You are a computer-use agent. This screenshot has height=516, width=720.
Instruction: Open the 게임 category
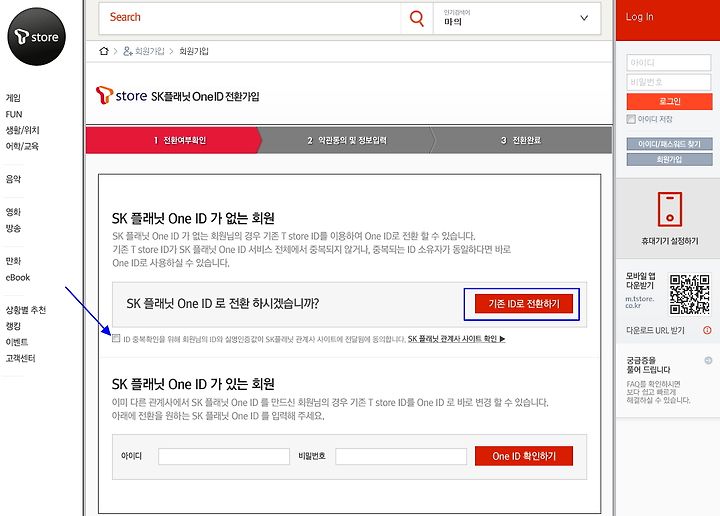pos(13,98)
